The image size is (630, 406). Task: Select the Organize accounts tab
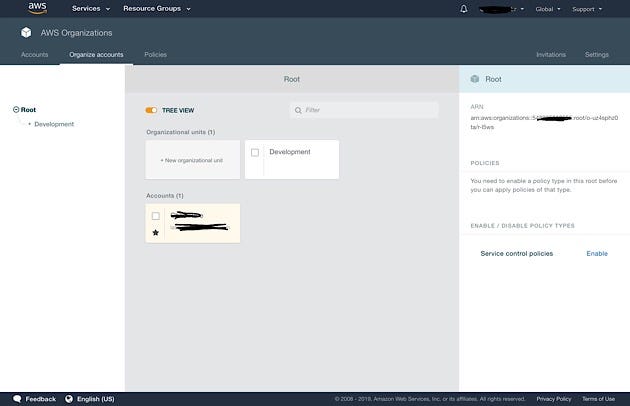tap(96, 54)
